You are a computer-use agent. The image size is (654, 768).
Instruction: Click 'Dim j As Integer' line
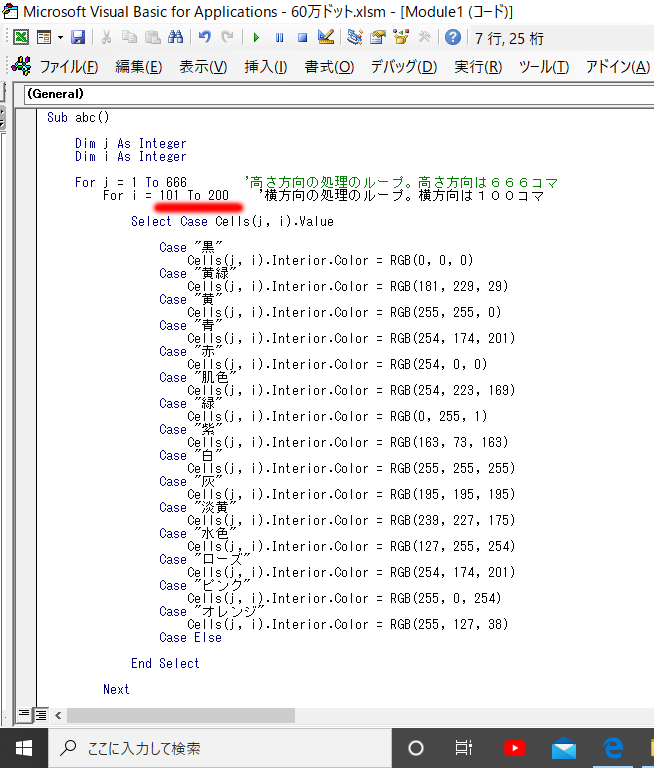click(131, 144)
